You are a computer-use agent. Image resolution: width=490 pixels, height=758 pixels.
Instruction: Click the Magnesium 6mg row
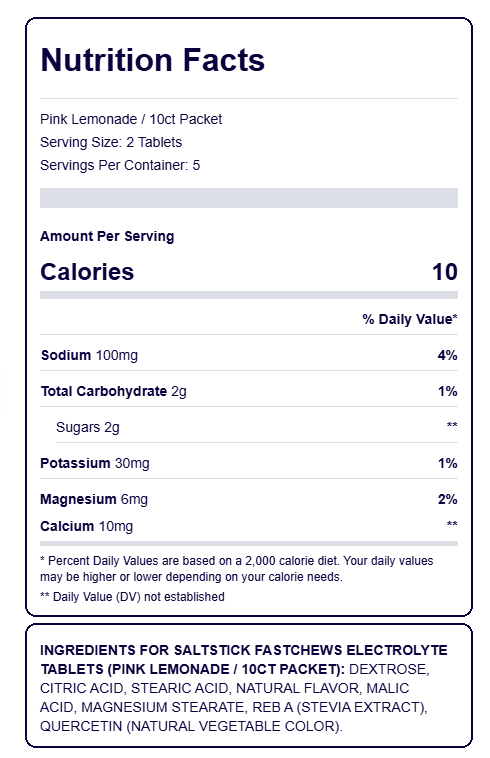pos(249,499)
